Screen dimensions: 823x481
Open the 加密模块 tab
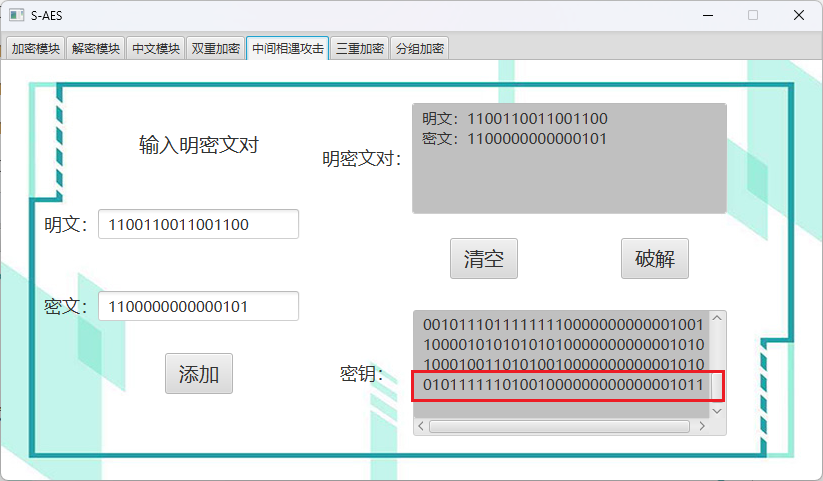point(36,49)
